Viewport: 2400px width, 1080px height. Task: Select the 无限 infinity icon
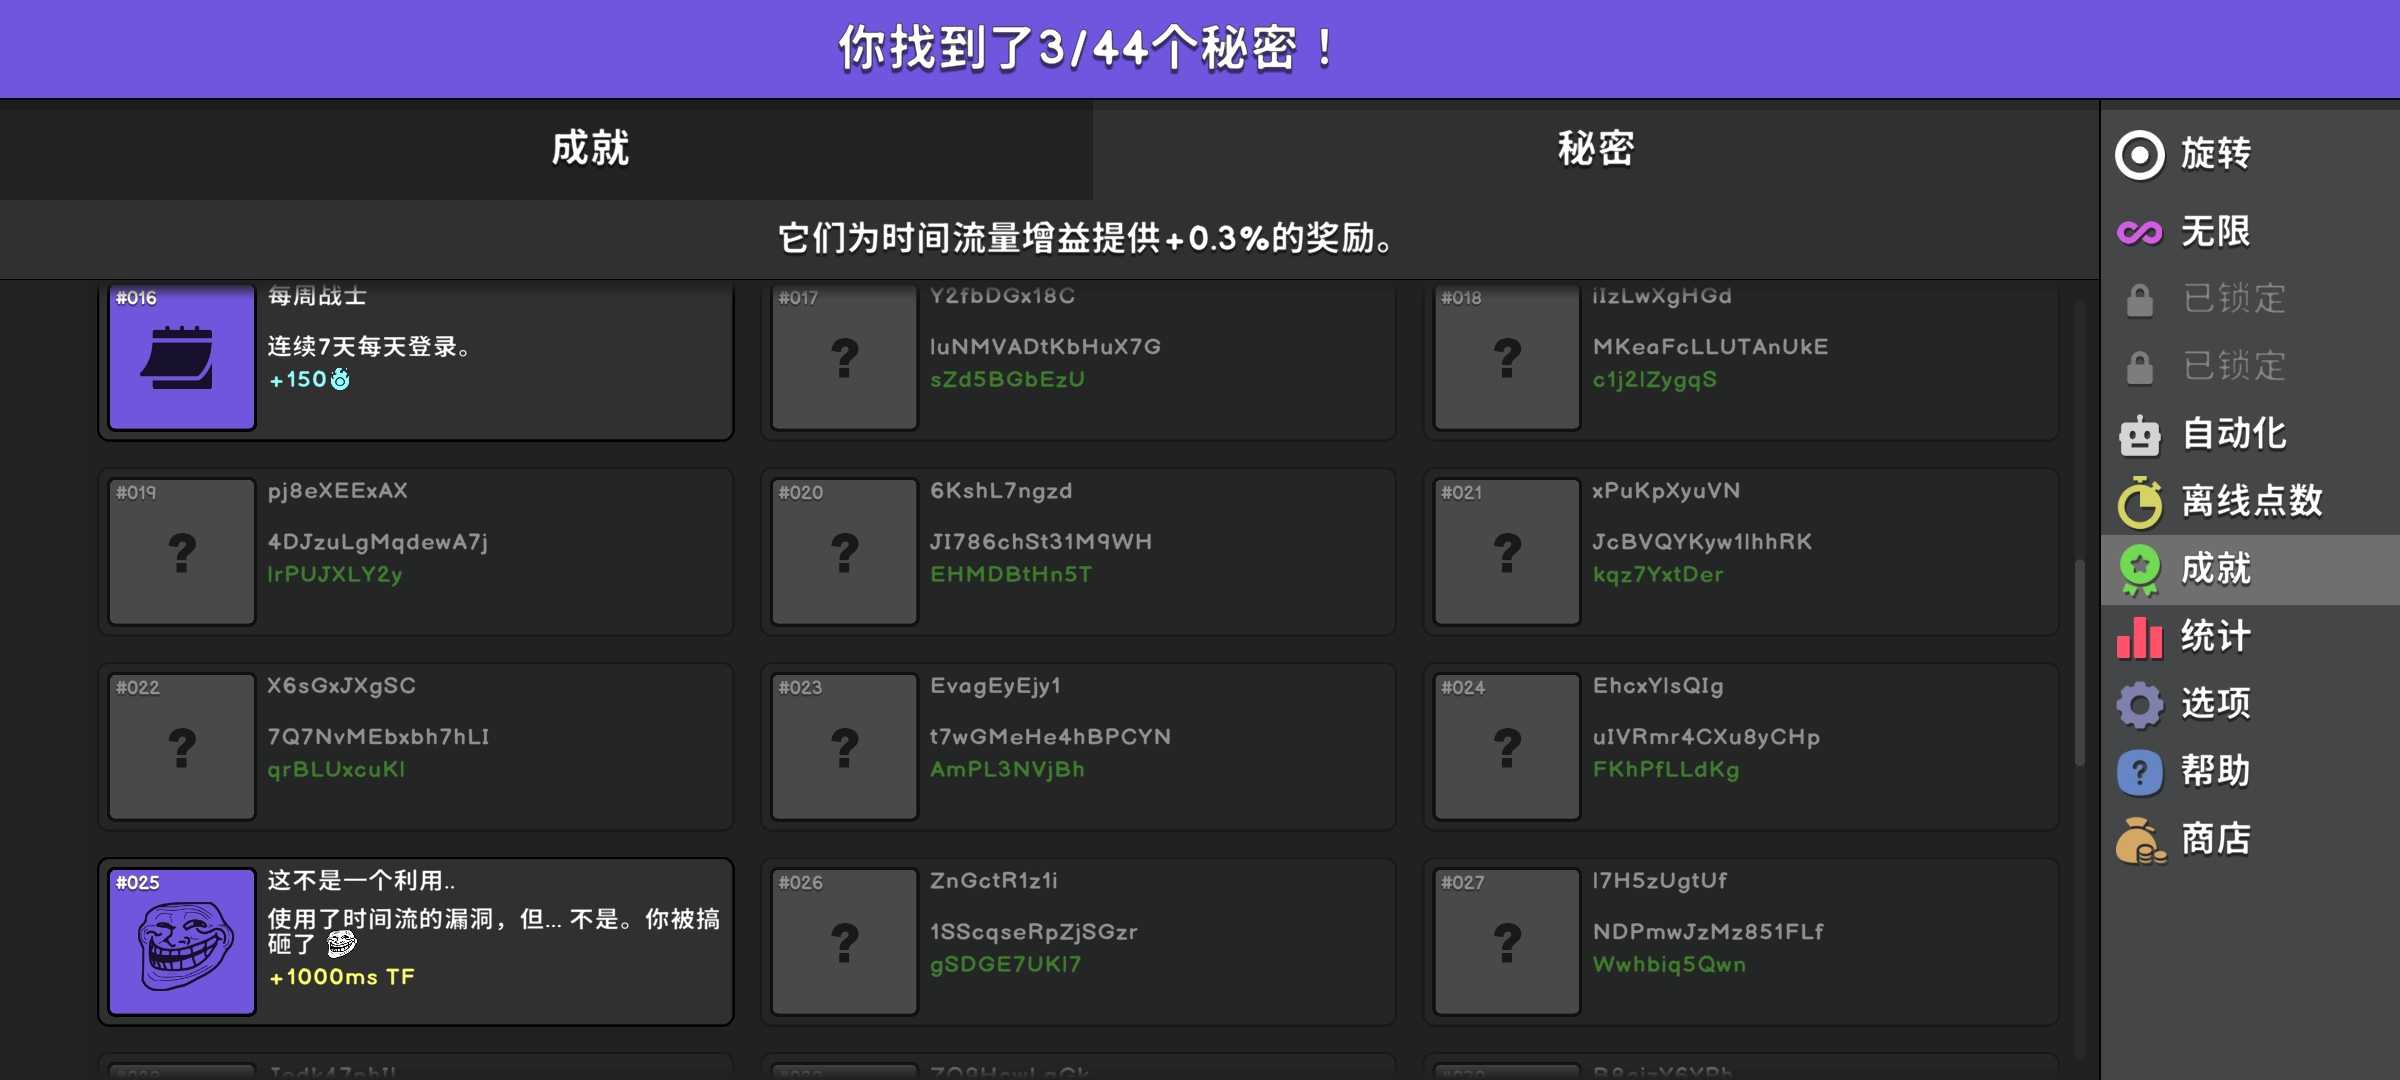pyautogui.click(x=2140, y=232)
